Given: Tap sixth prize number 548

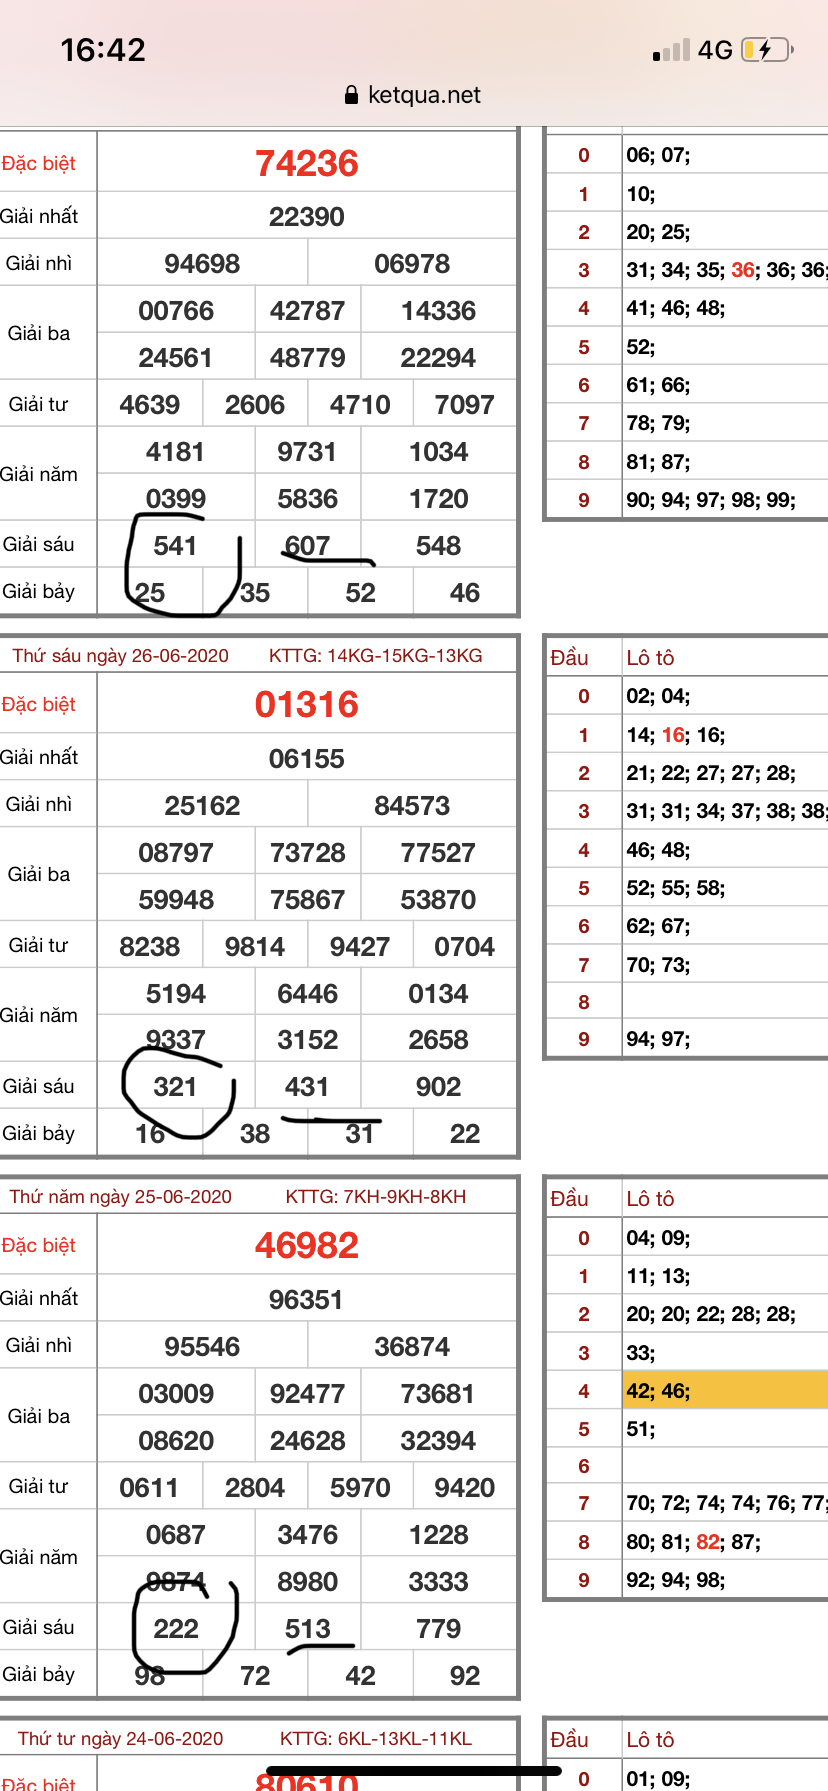Looking at the screenshot, I should coord(438,546).
